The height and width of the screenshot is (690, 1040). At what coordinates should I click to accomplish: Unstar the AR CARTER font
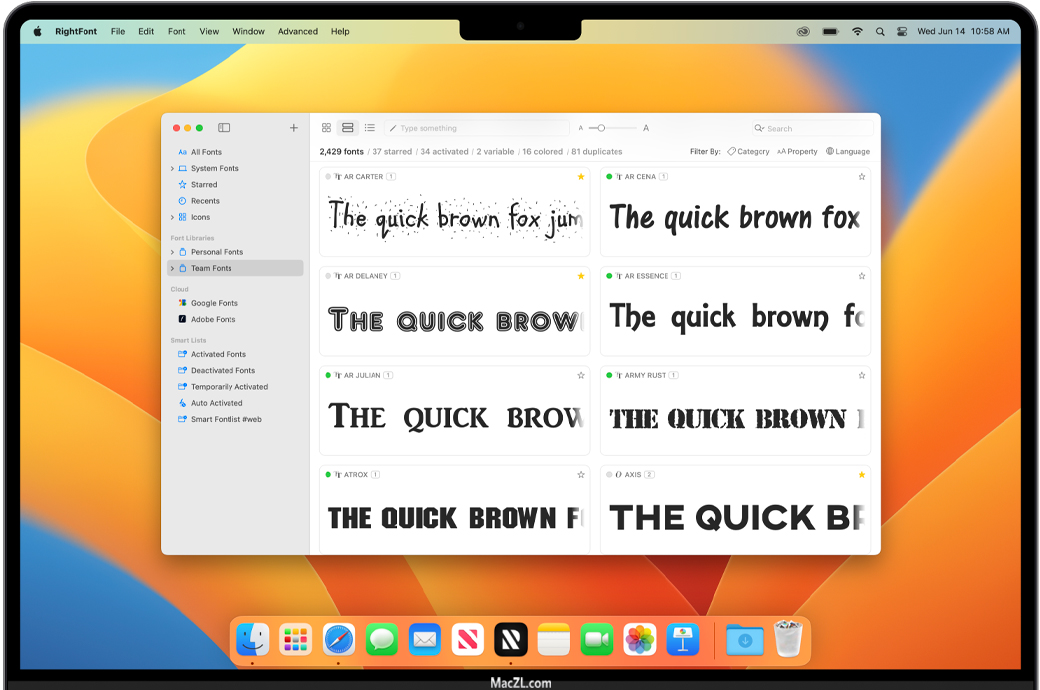[x=581, y=177]
